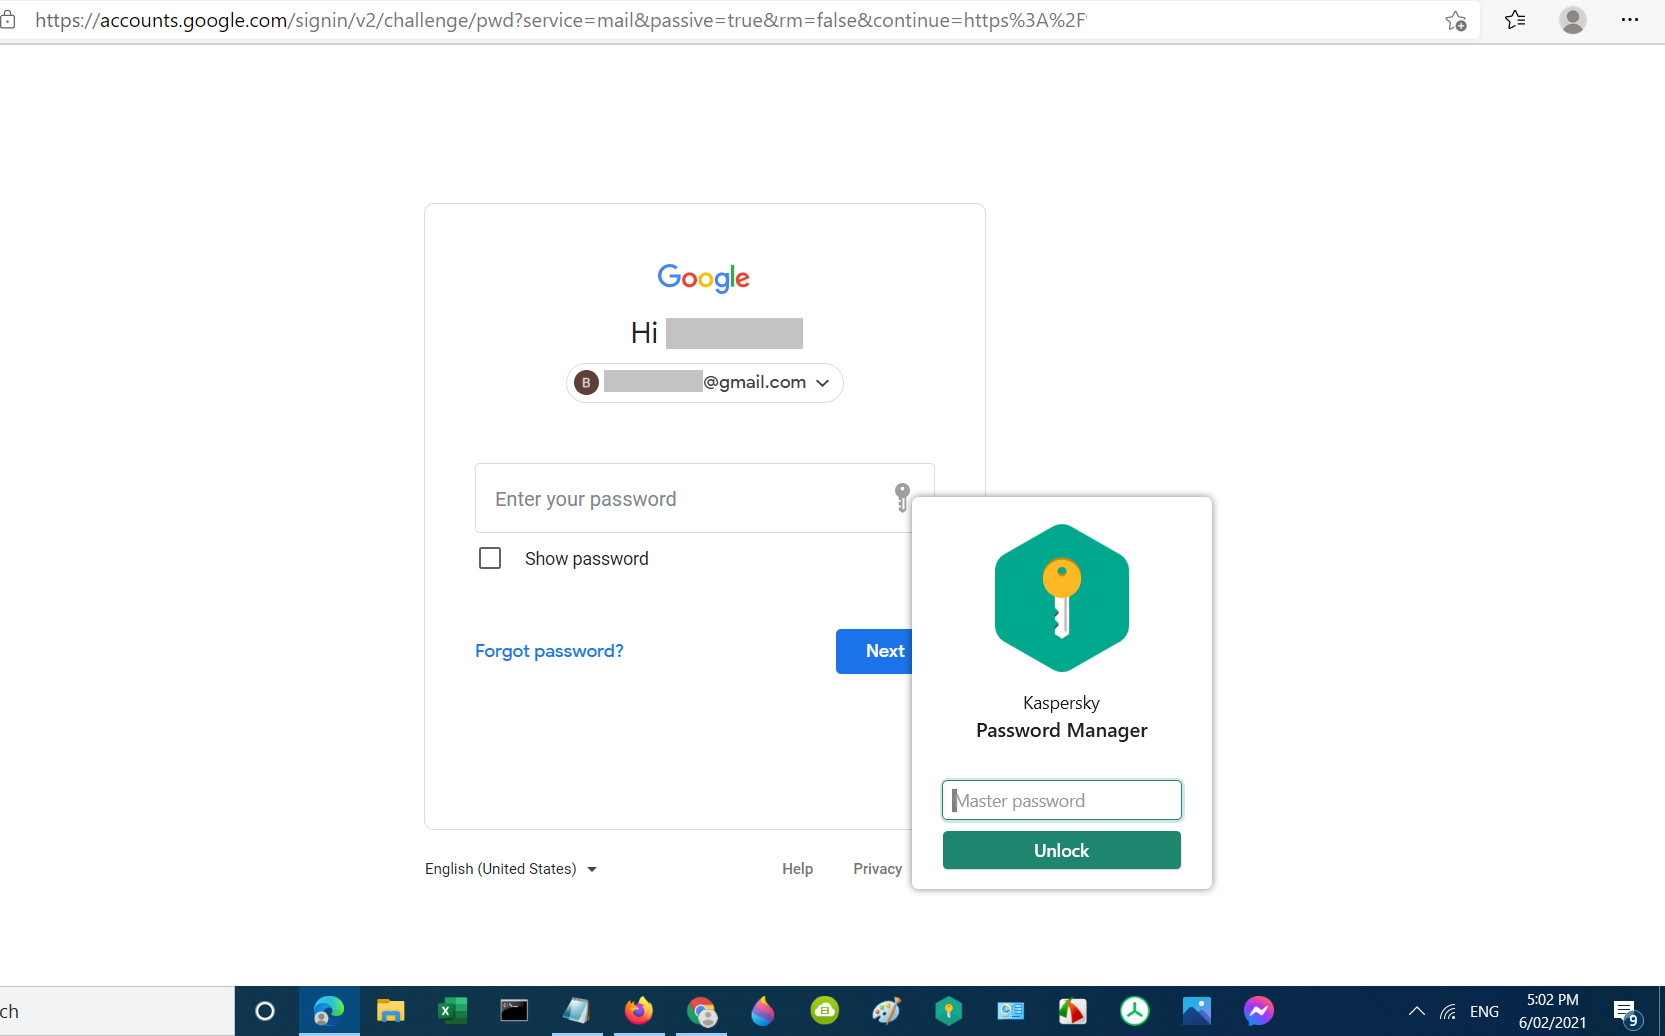The width and height of the screenshot is (1665, 1036).
Task: Open the Wi-Fi network tray icon
Action: pos(1448,1012)
